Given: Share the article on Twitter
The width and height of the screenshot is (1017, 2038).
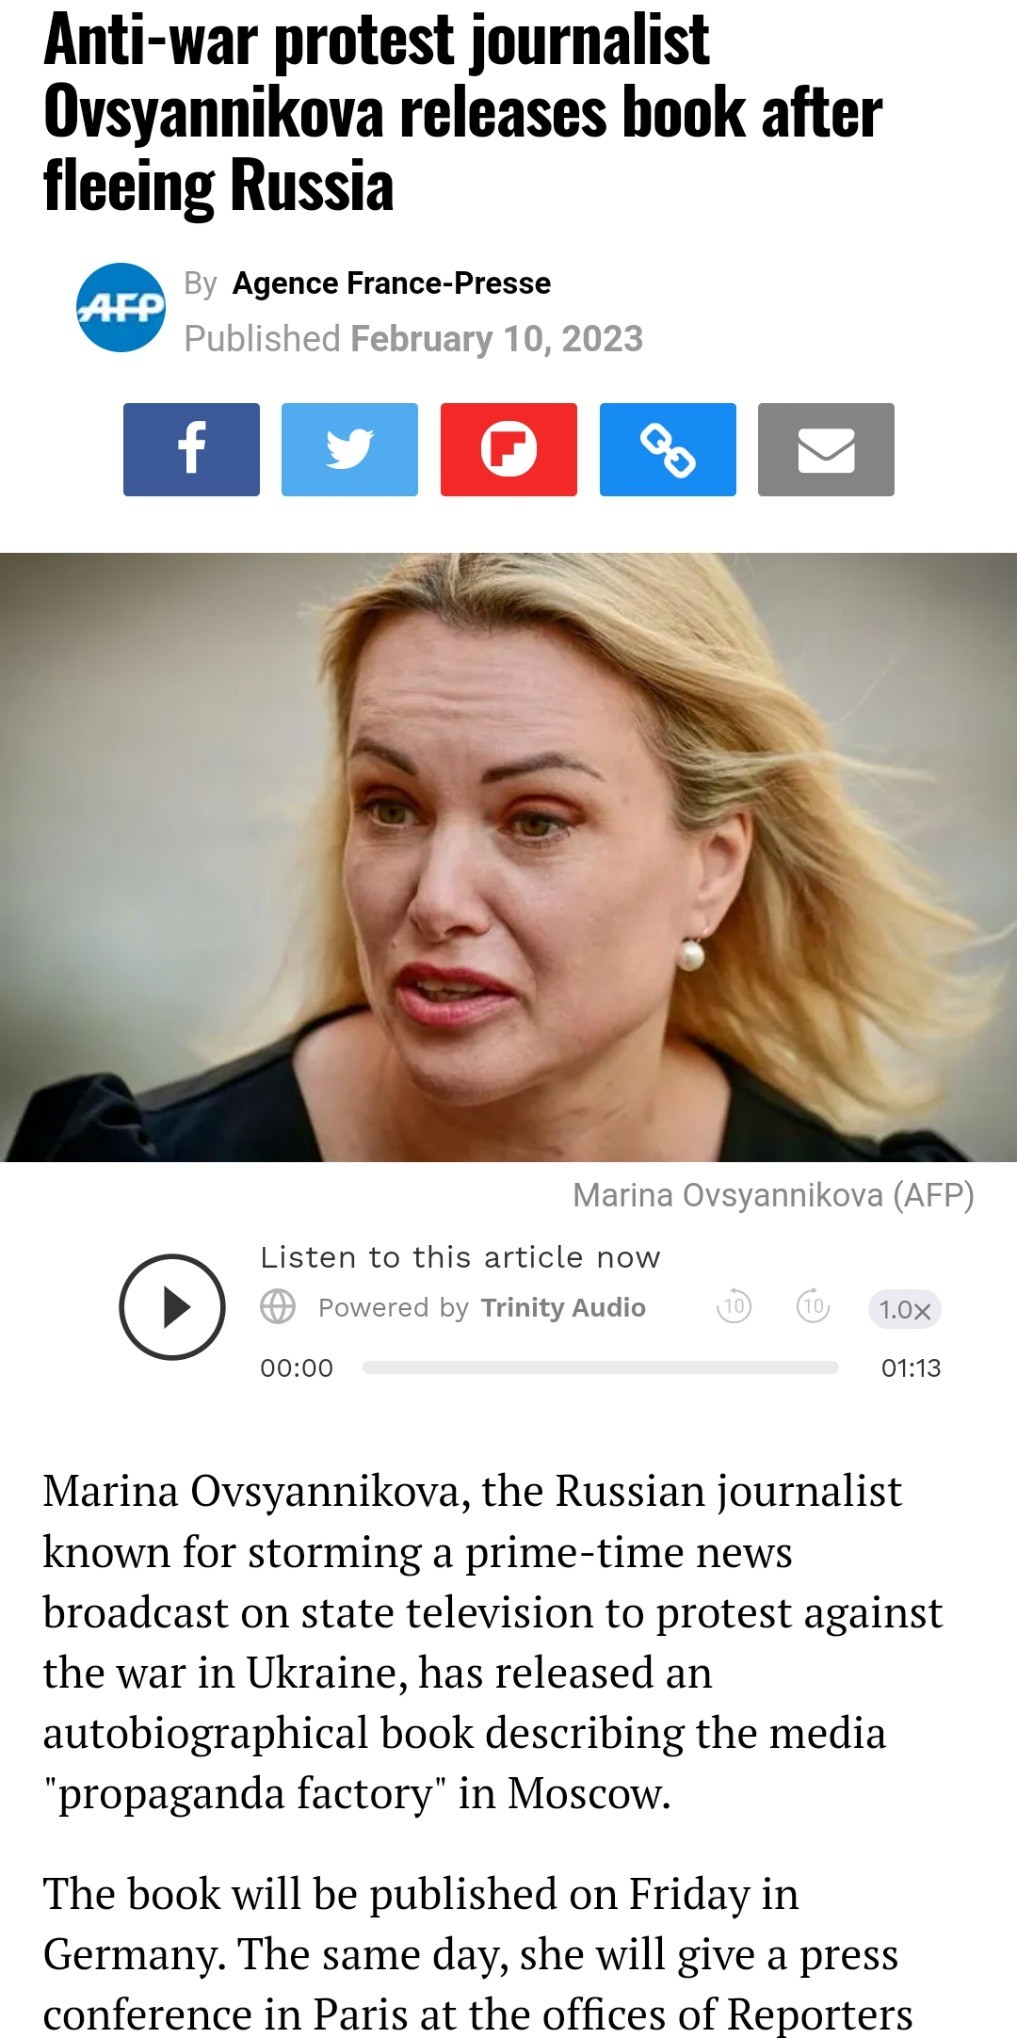Looking at the screenshot, I should pyautogui.click(x=349, y=449).
